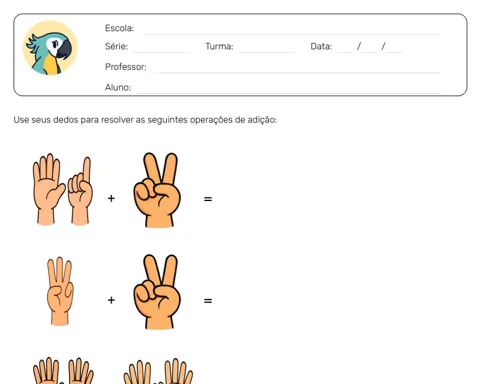The image size is (480, 384).
Task: Click the Turma blank field
Action: coord(266,48)
